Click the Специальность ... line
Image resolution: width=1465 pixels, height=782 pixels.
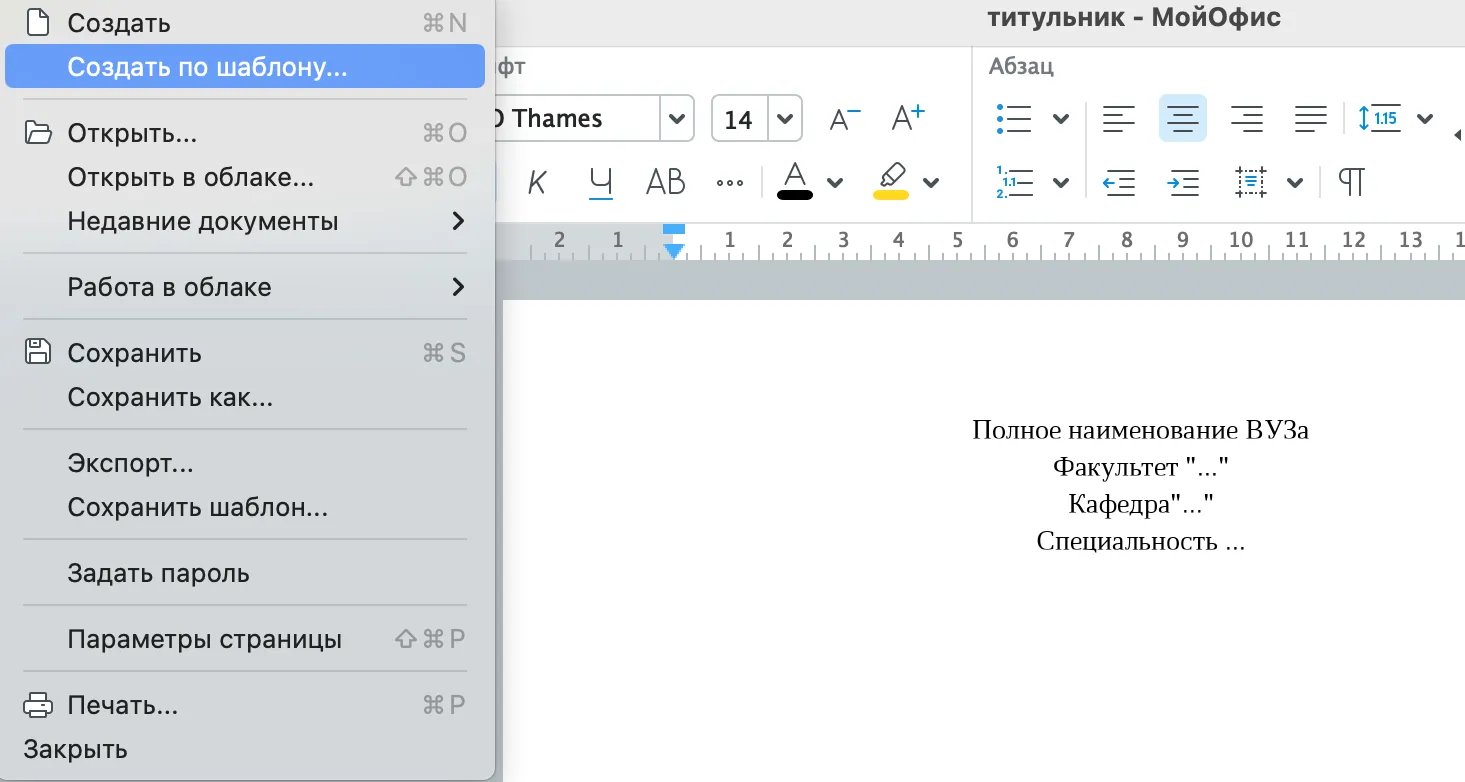(1141, 542)
